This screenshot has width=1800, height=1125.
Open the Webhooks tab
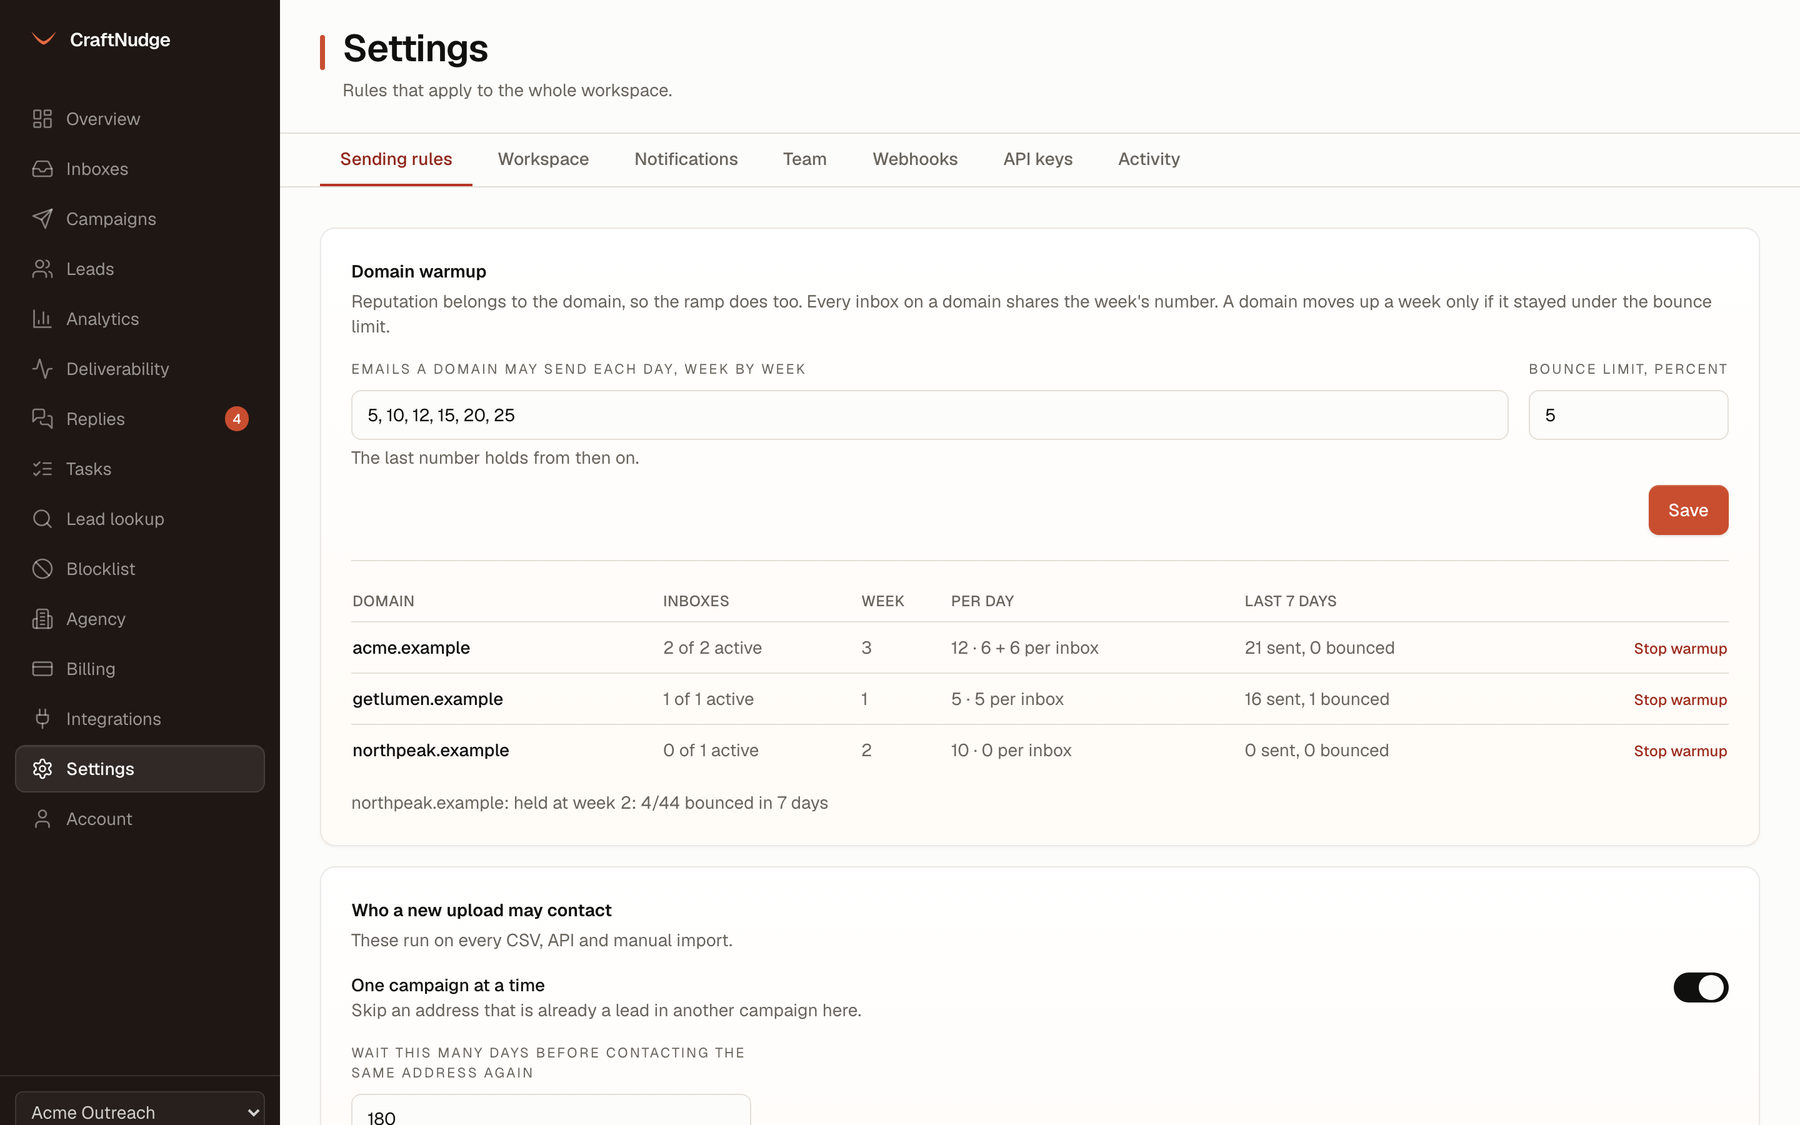click(915, 159)
